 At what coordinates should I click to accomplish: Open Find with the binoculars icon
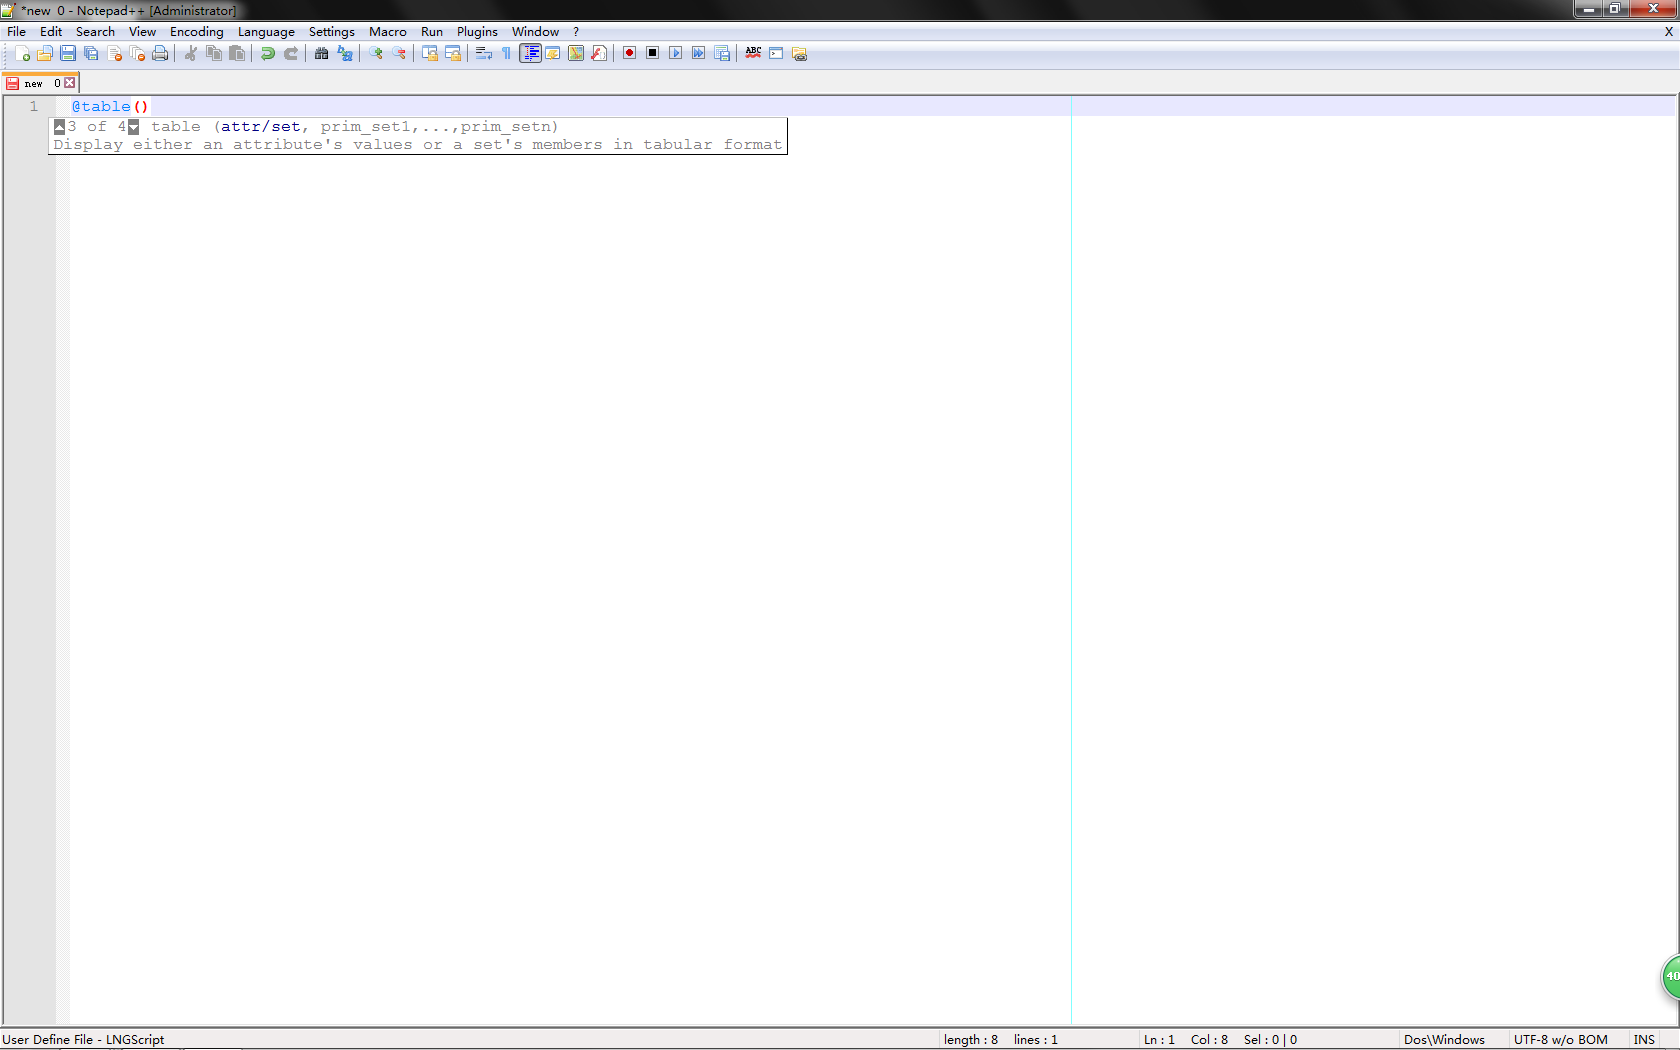coord(321,53)
